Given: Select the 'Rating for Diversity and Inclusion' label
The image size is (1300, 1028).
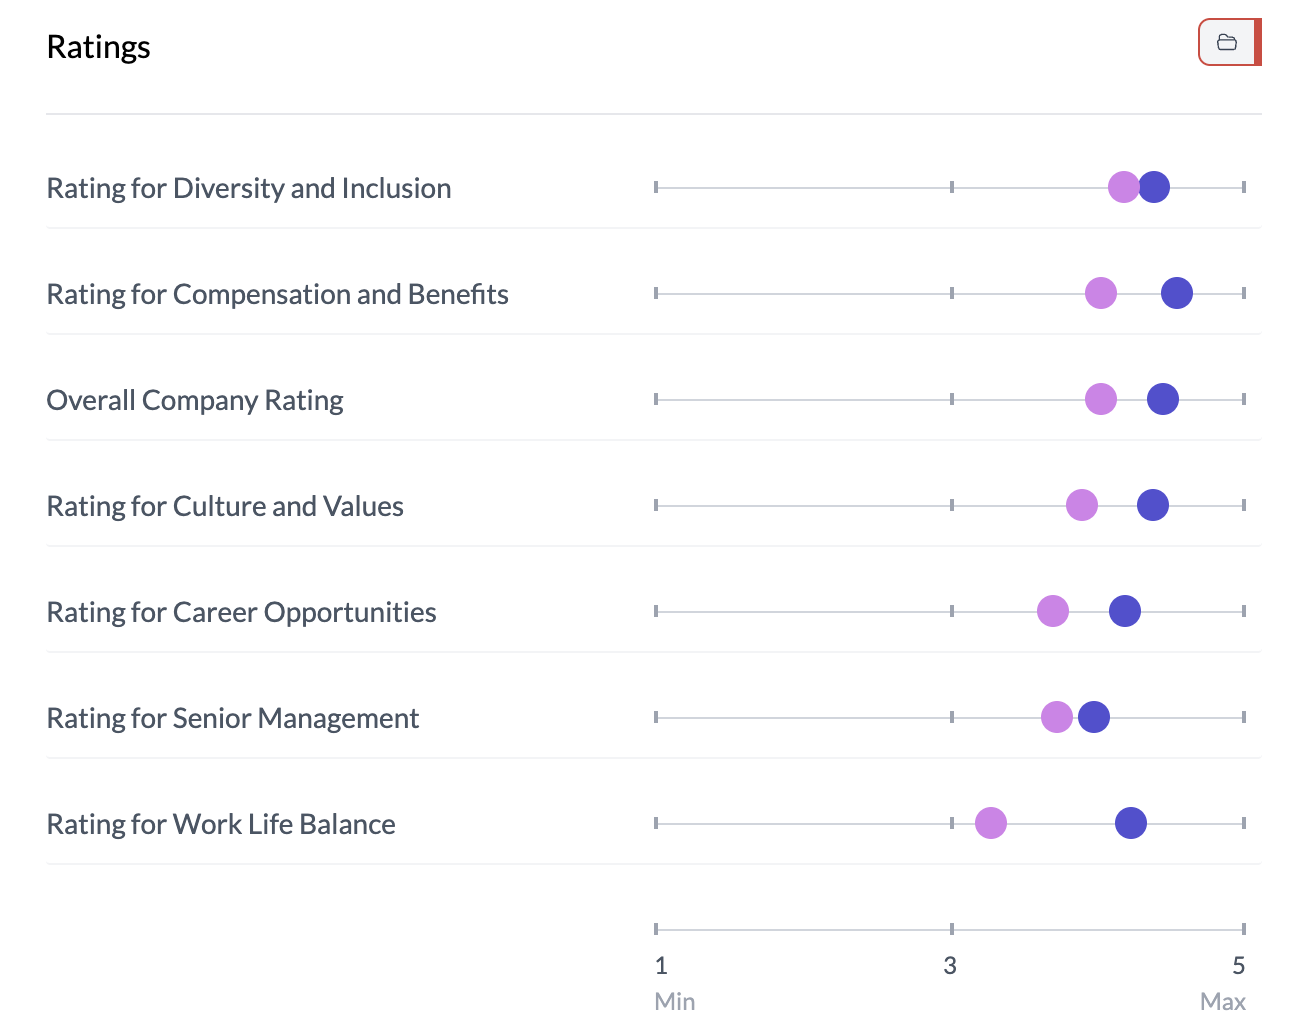Looking at the screenshot, I should pyautogui.click(x=248, y=187).
